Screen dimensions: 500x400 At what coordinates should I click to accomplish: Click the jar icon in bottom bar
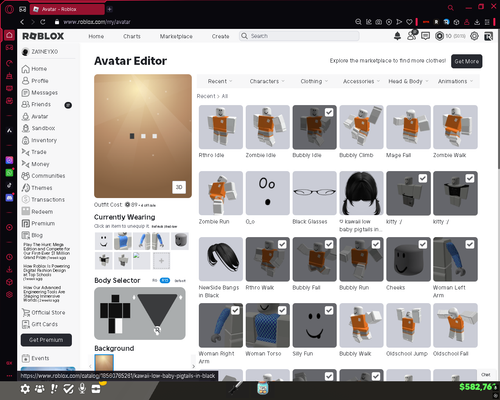click(263, 388)
